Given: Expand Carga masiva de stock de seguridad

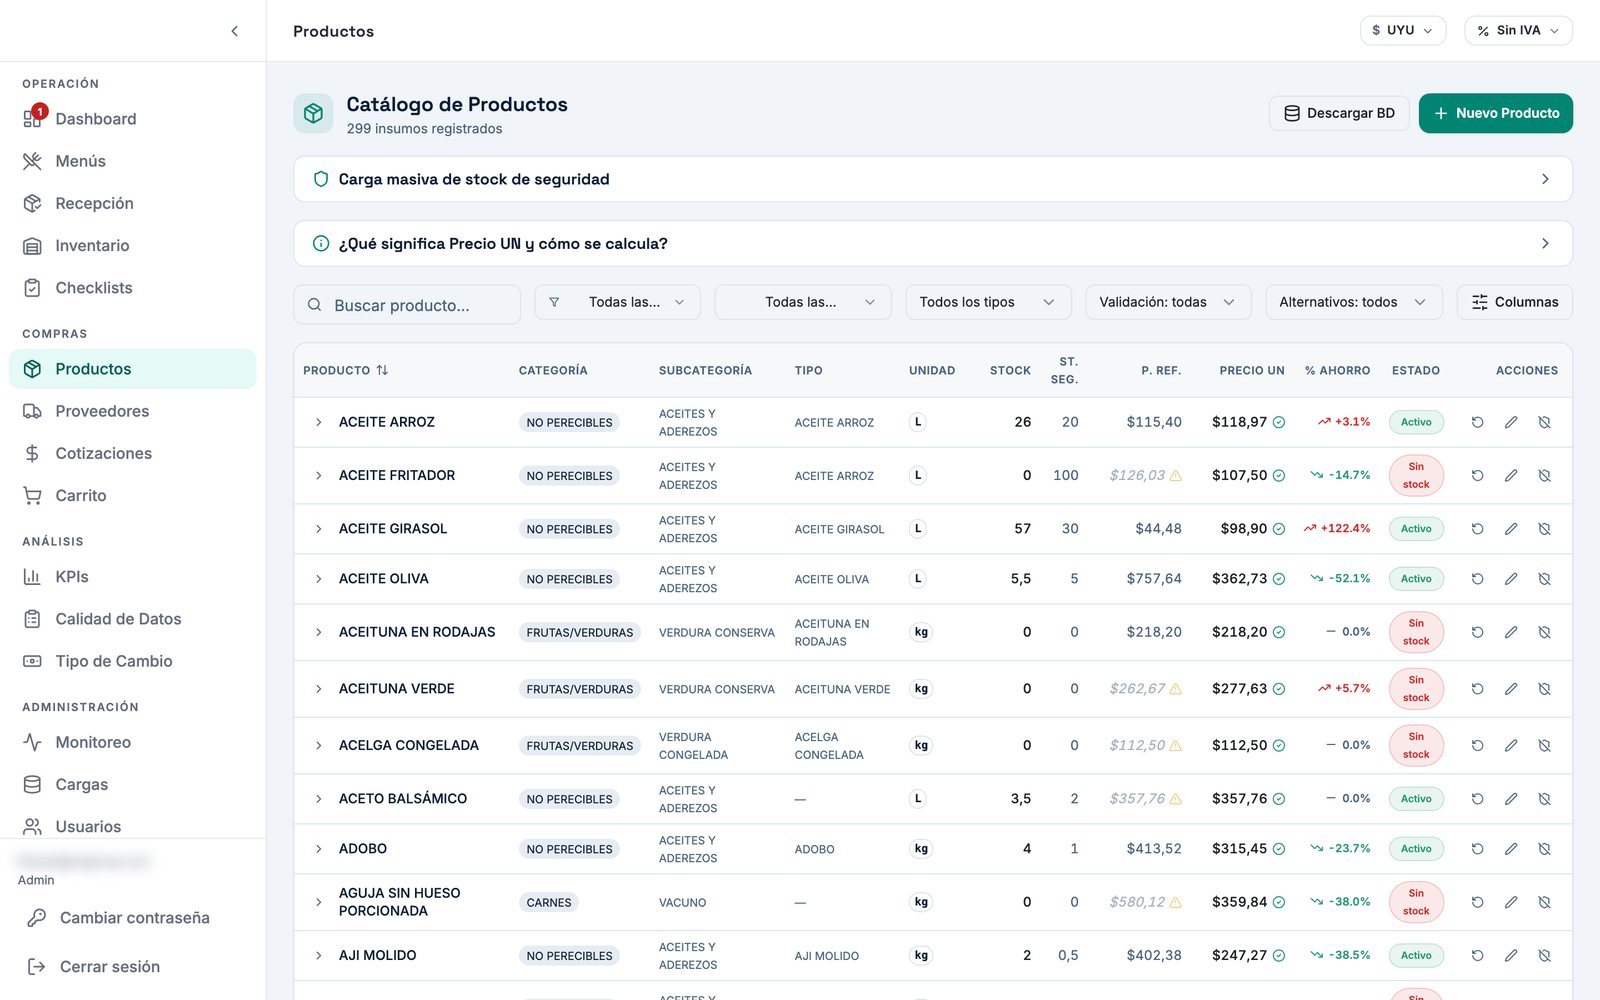Looking at the screenshot, I should point(932,179).
